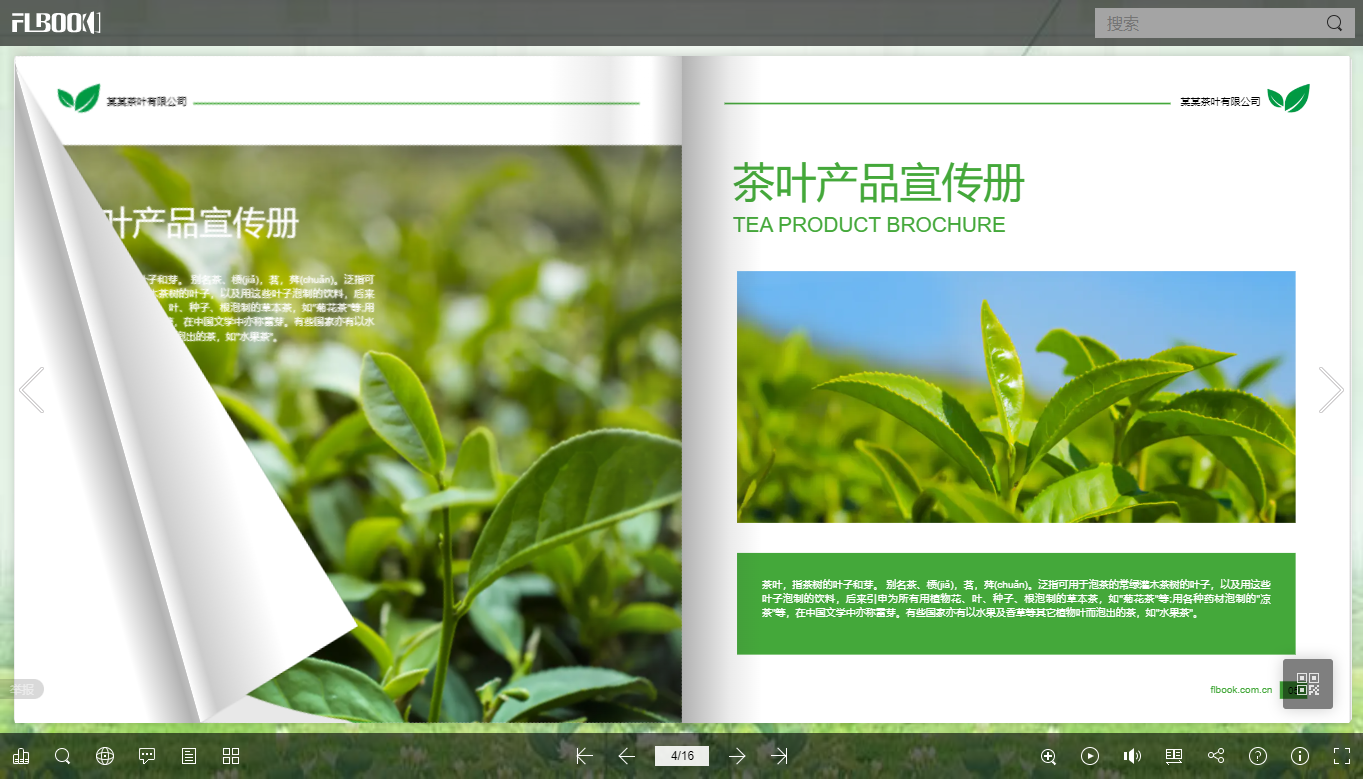
Task: Click the green text box description on right page
Action: click(1016, 604)
